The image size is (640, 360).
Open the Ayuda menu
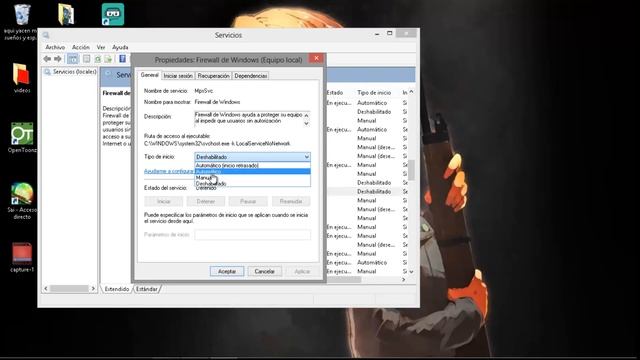pyautogui.click(x=120, y=47)
